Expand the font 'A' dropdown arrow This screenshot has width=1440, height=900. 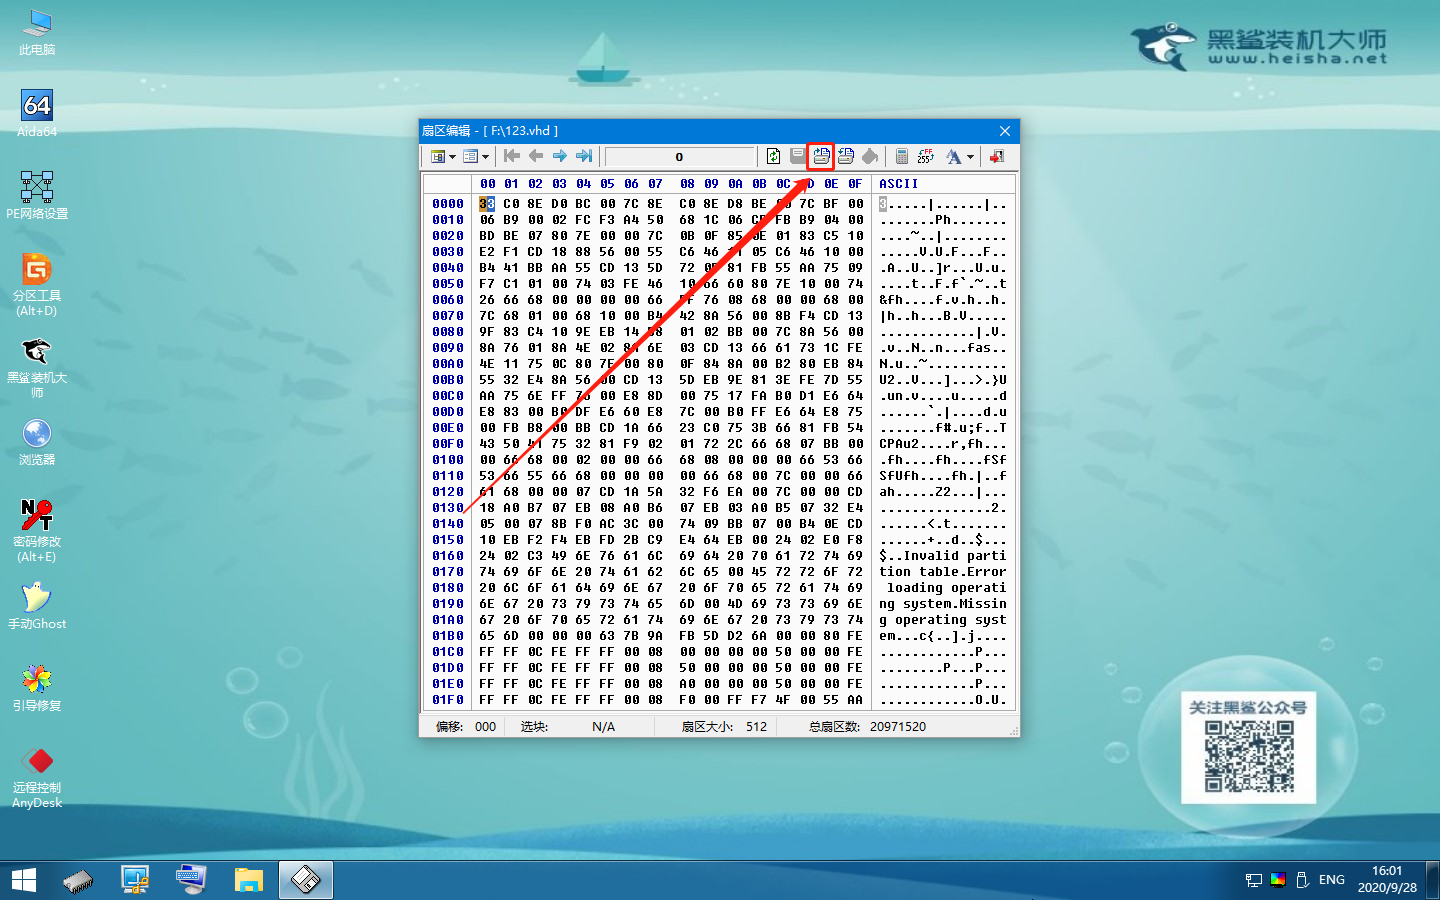[970, 157]
